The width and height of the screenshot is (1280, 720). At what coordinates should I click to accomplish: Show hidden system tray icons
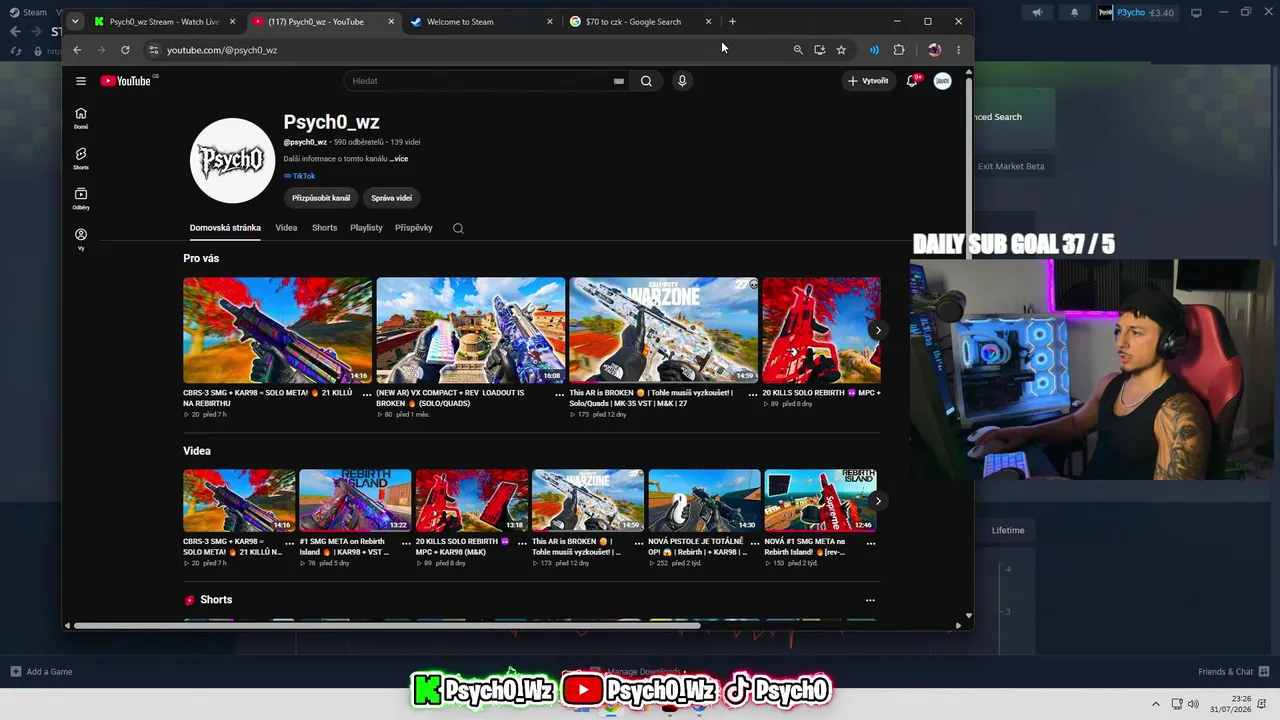tap(1156, 704)
